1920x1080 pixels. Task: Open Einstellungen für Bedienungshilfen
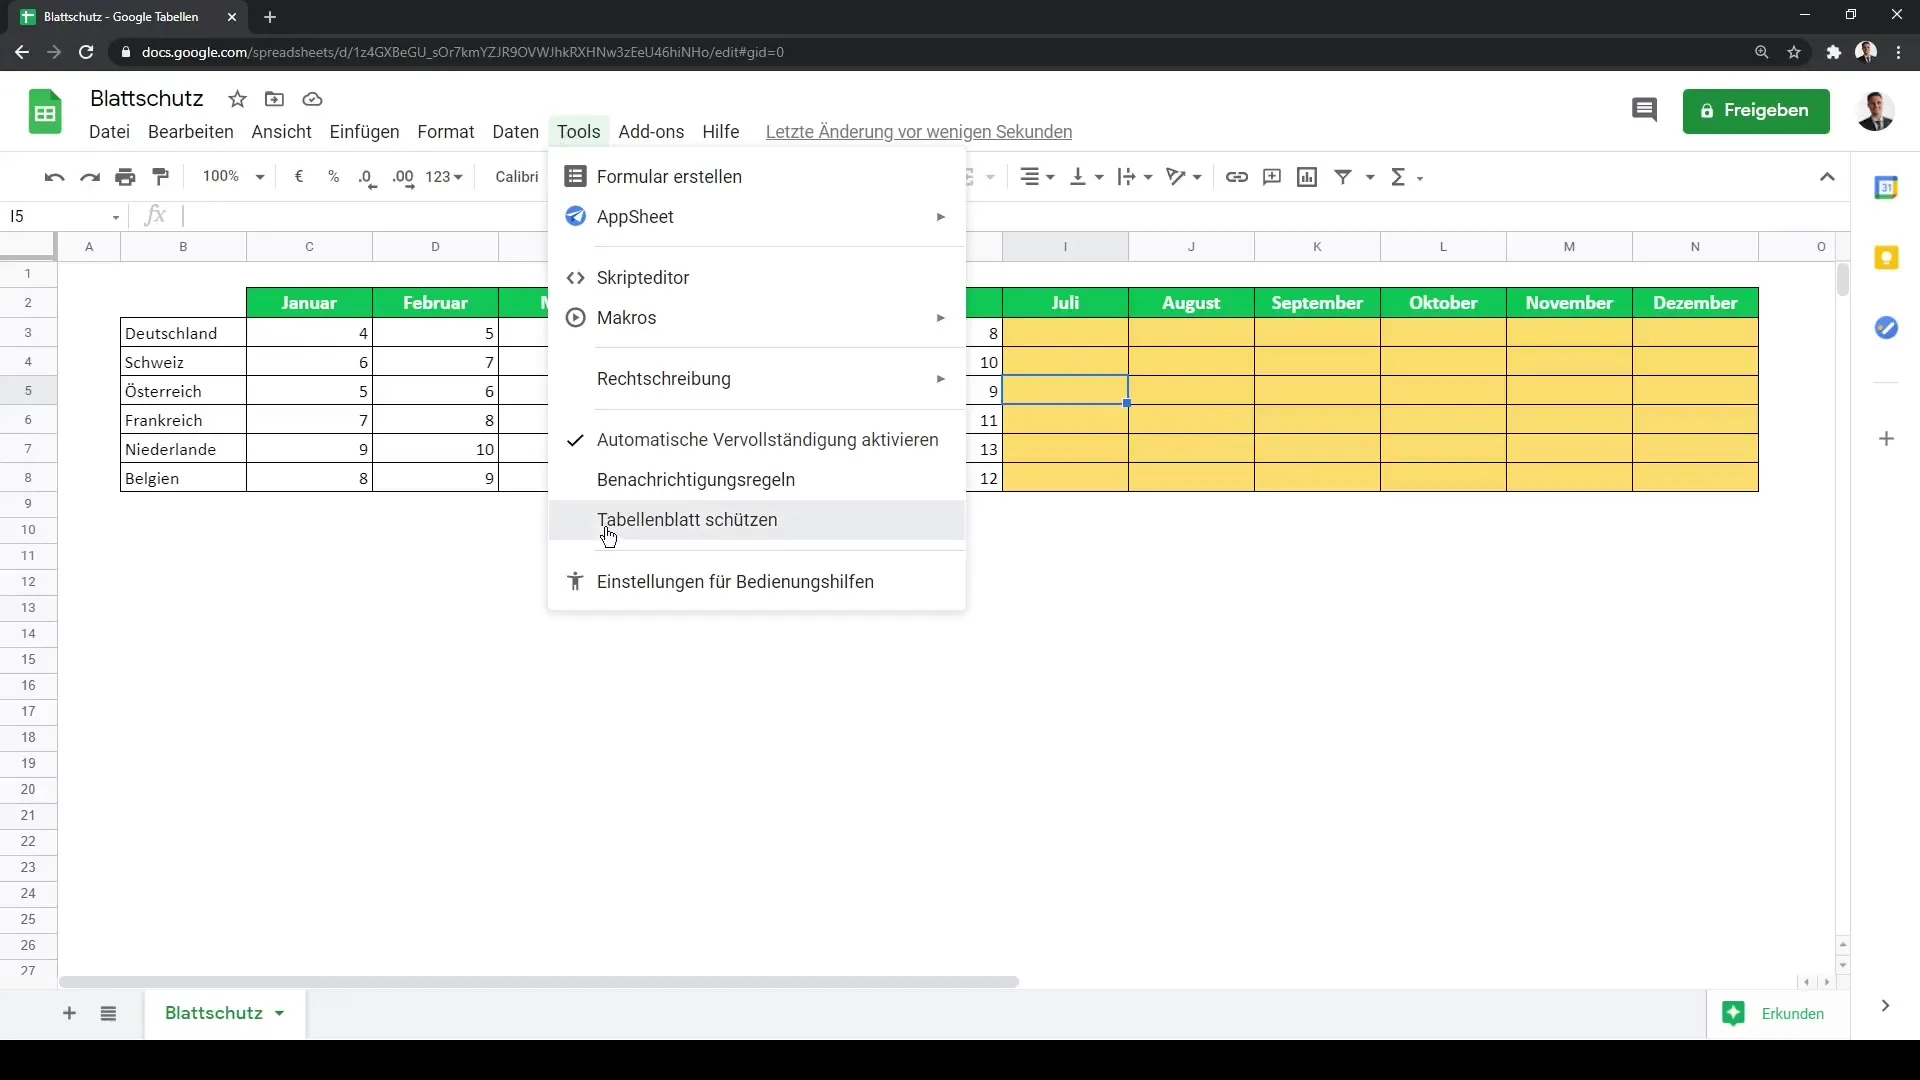point(757,582)
